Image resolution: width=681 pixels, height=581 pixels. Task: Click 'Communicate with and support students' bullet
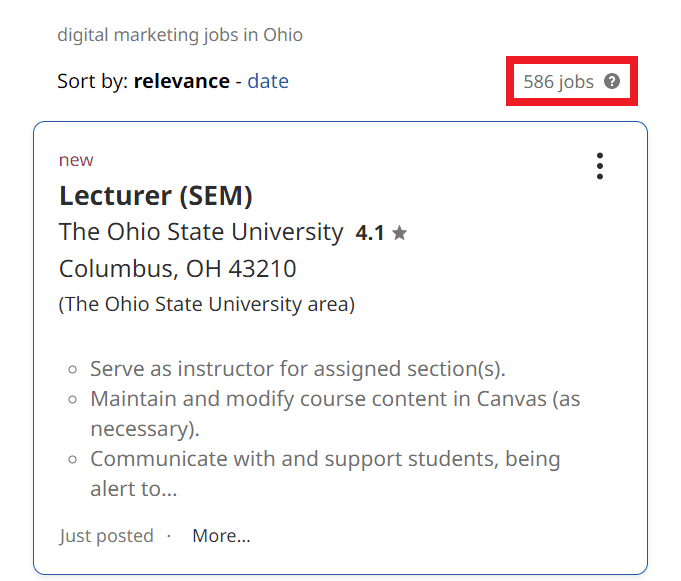coord(325,473)
